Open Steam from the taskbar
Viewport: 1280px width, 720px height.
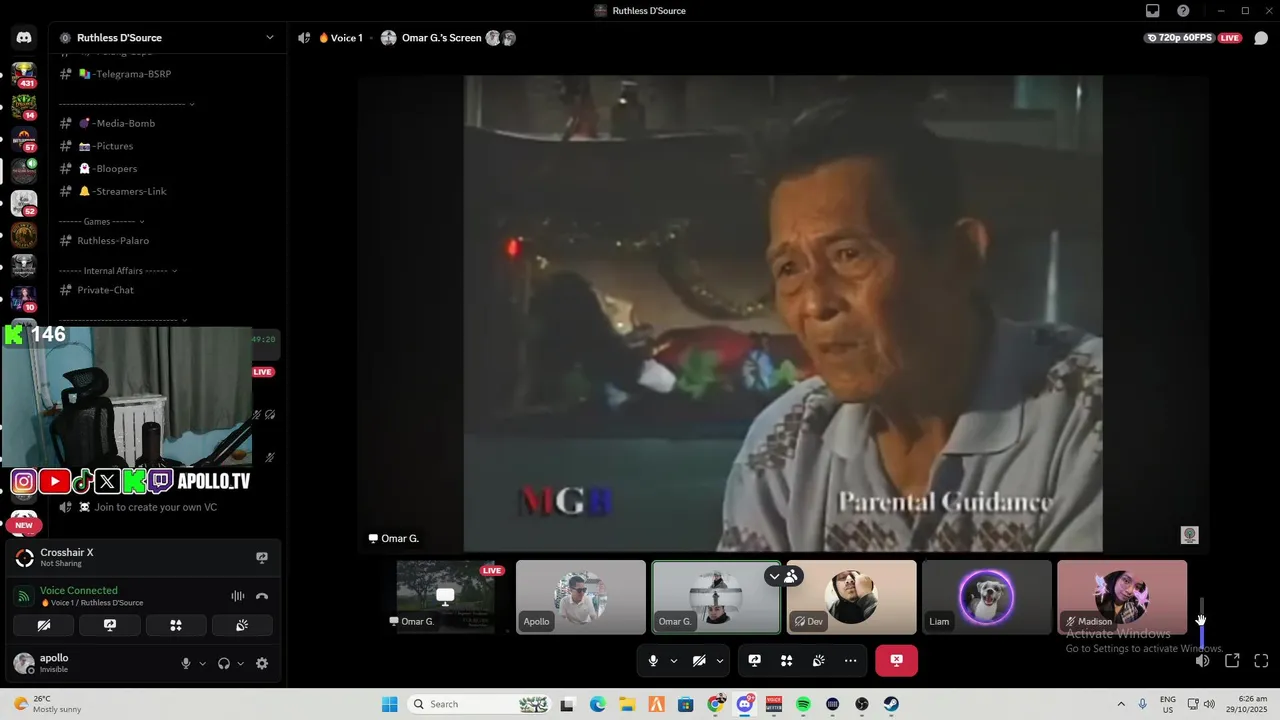point(891,704)
